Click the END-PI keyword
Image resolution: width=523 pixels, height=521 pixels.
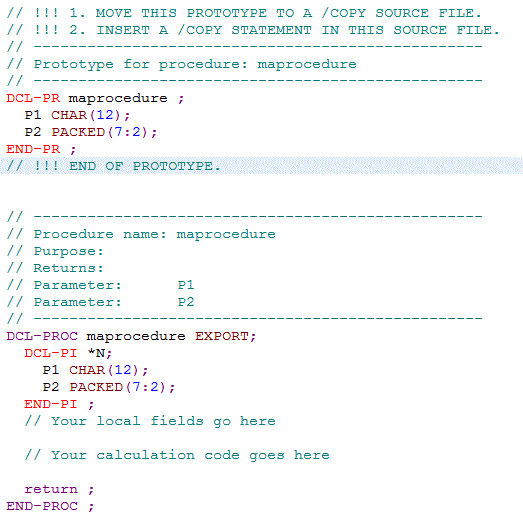click(x=51, y=404)
